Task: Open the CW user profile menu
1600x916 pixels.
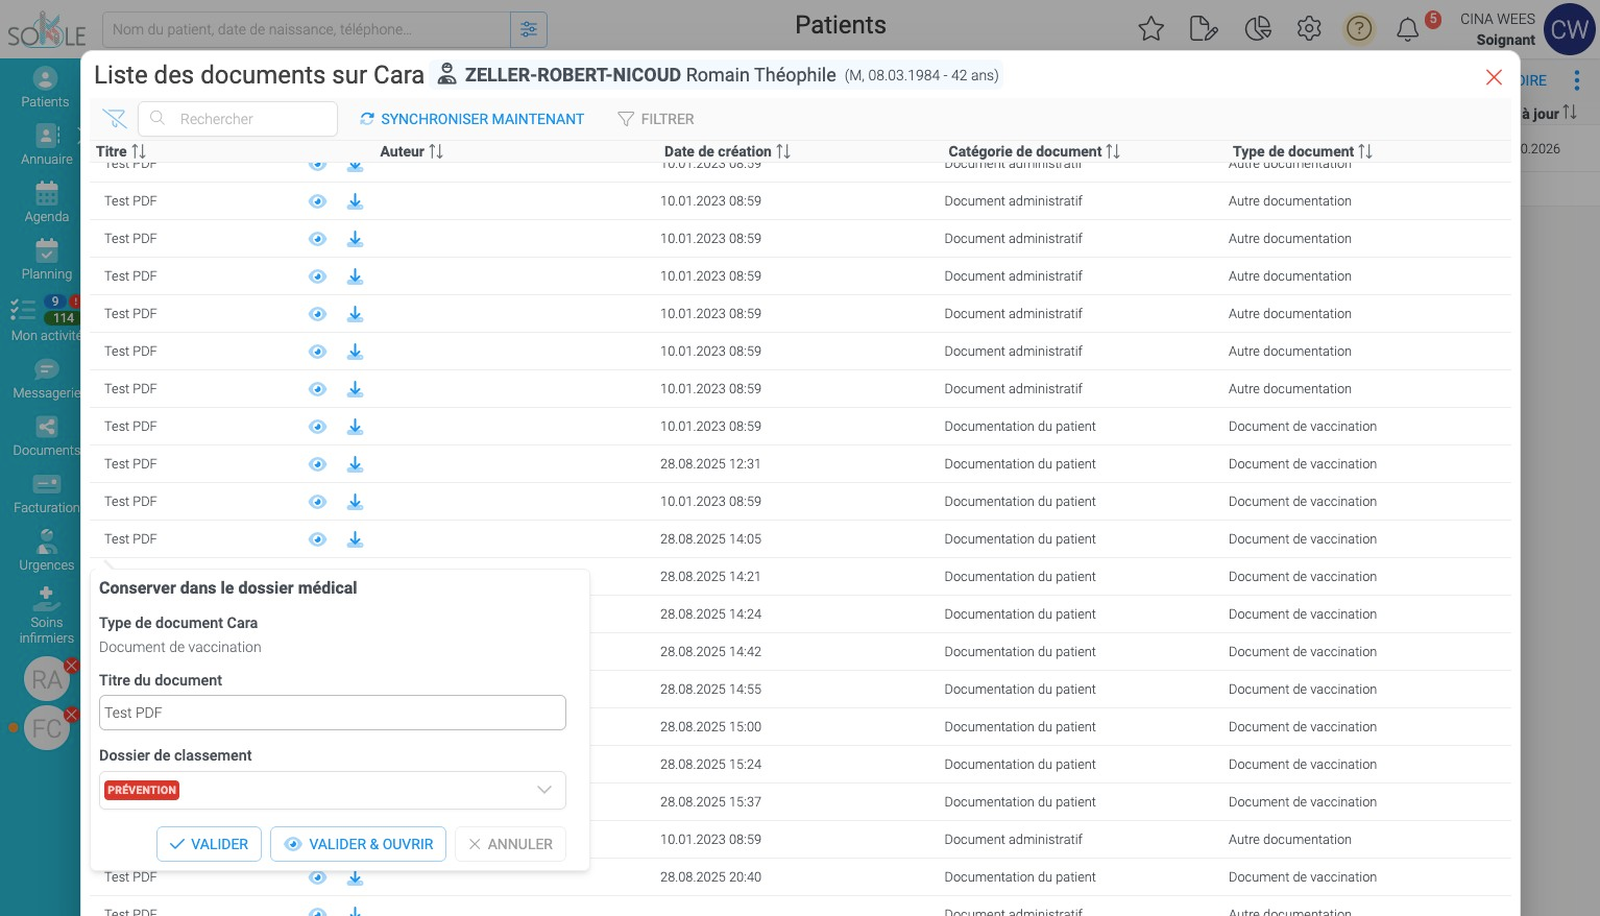Action: pyautogui.click(x=1569, y=29)
